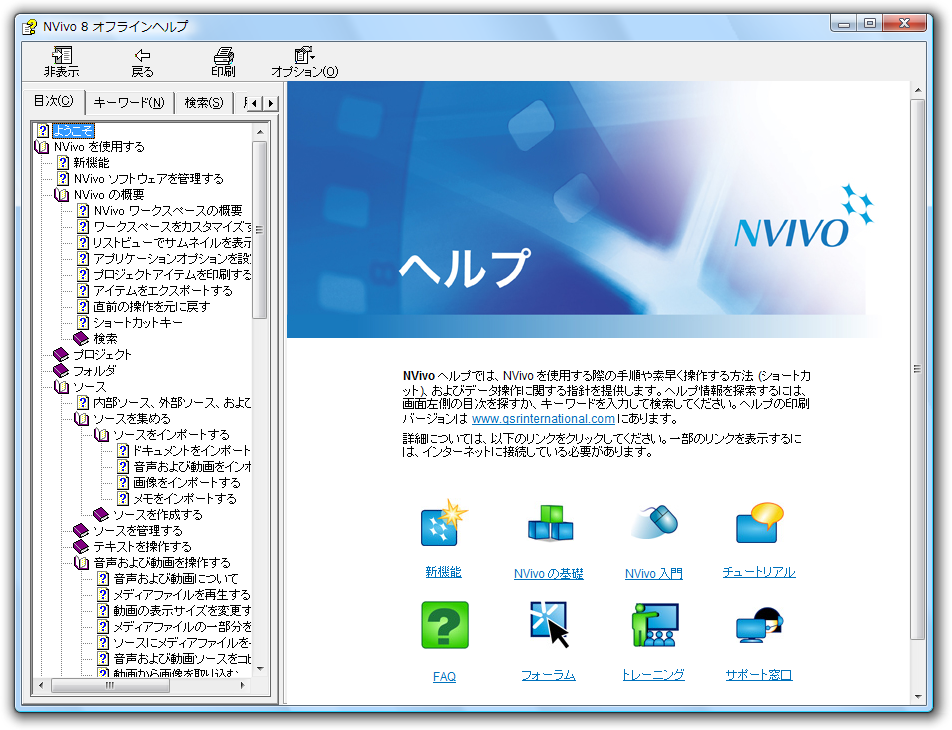Click the contents tree vertical scrollbar thumb
952x730 pixels.
[x=260, y=230]
